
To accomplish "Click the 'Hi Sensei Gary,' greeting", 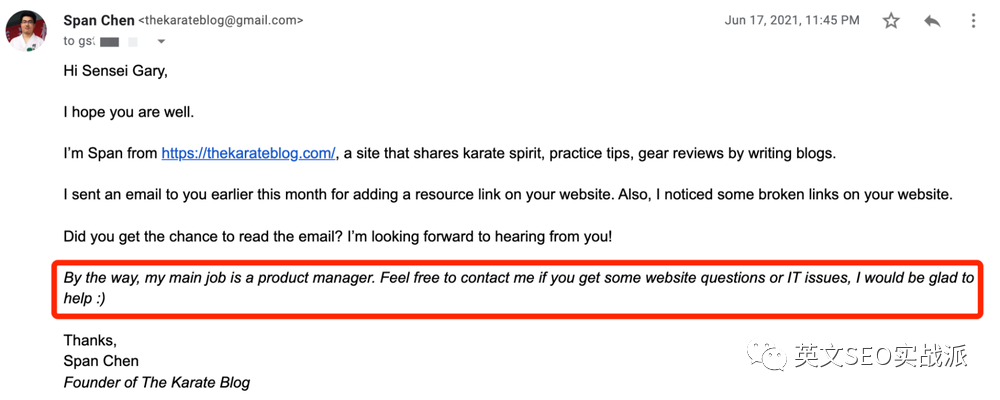I will (115, 71).
